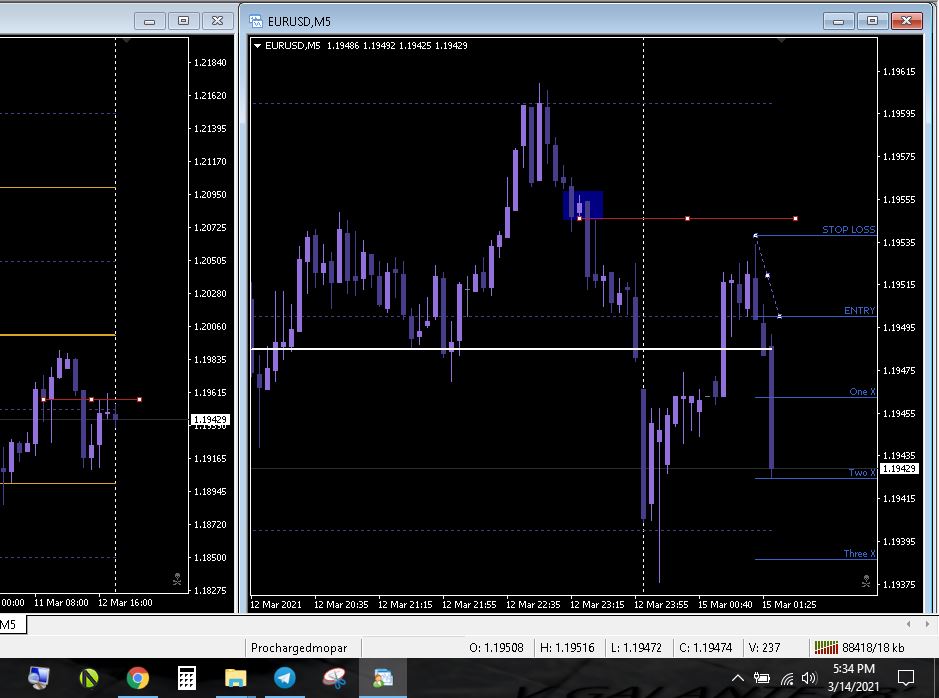This screenshot has height=698, width=939.
Task: Click the L: 1.19472 low price status field
Action: pos(636,648)
